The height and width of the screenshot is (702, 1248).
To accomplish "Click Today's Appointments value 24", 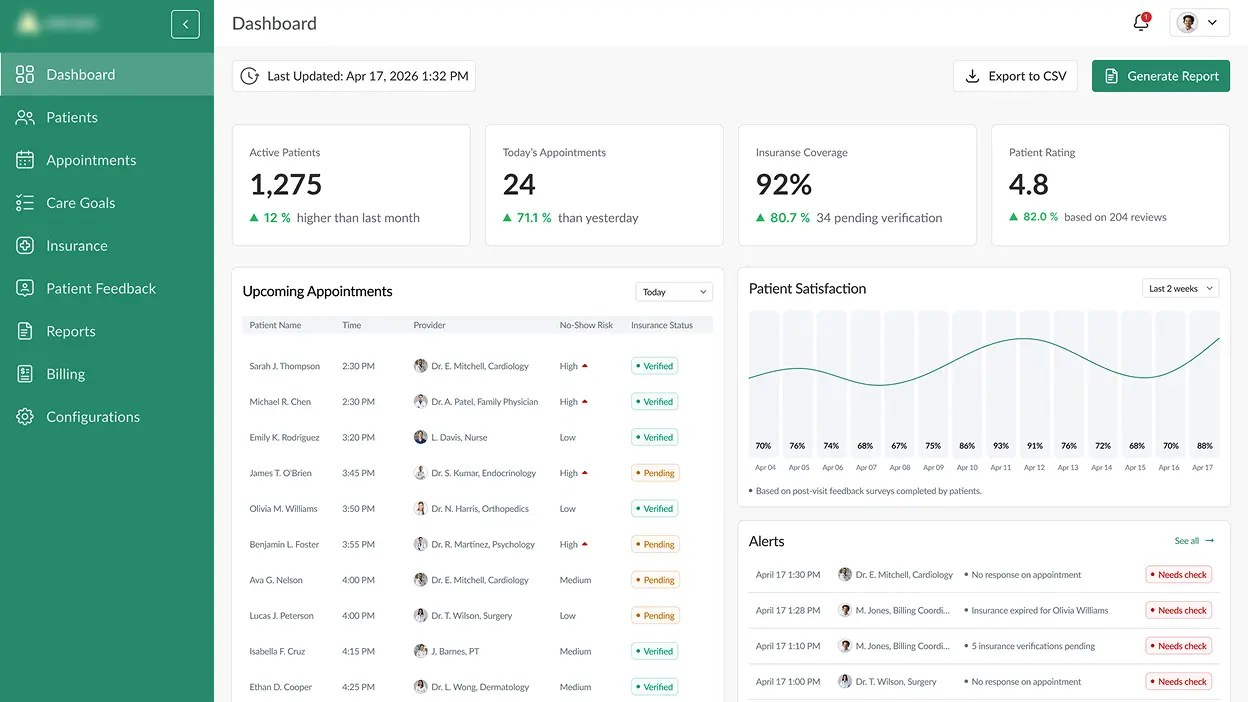I will 519,185.
